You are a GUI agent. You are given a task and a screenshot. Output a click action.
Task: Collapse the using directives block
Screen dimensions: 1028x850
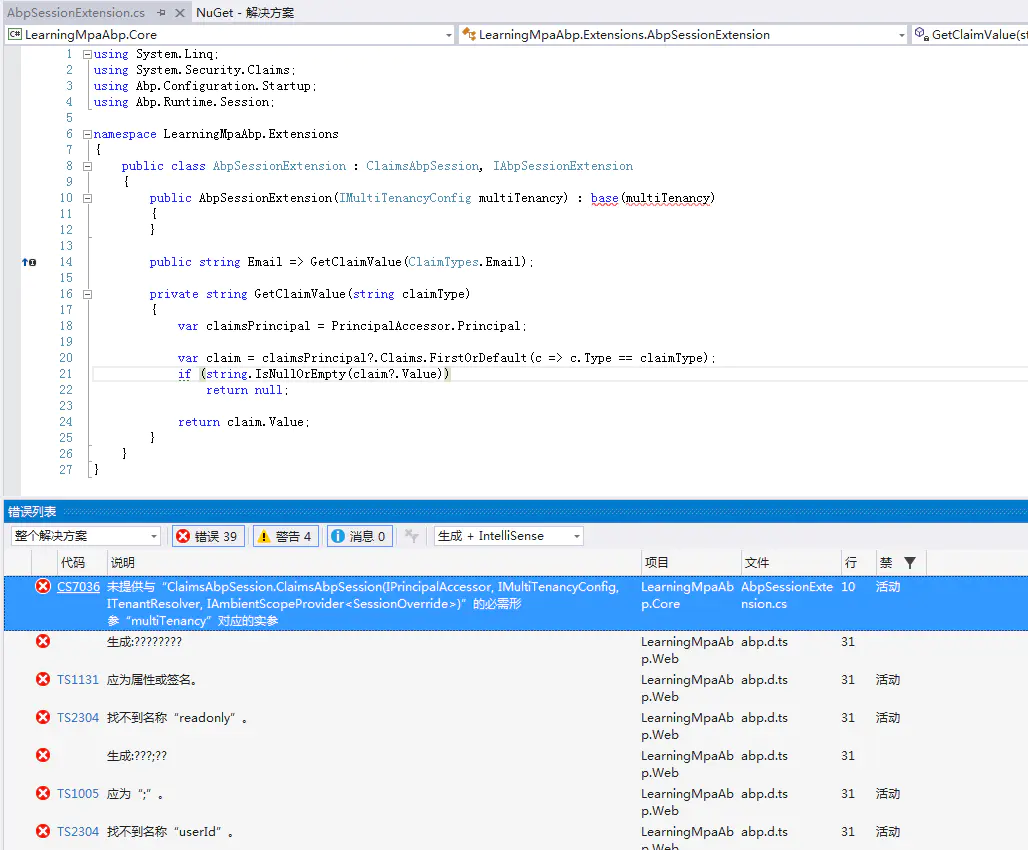point(87,54)
